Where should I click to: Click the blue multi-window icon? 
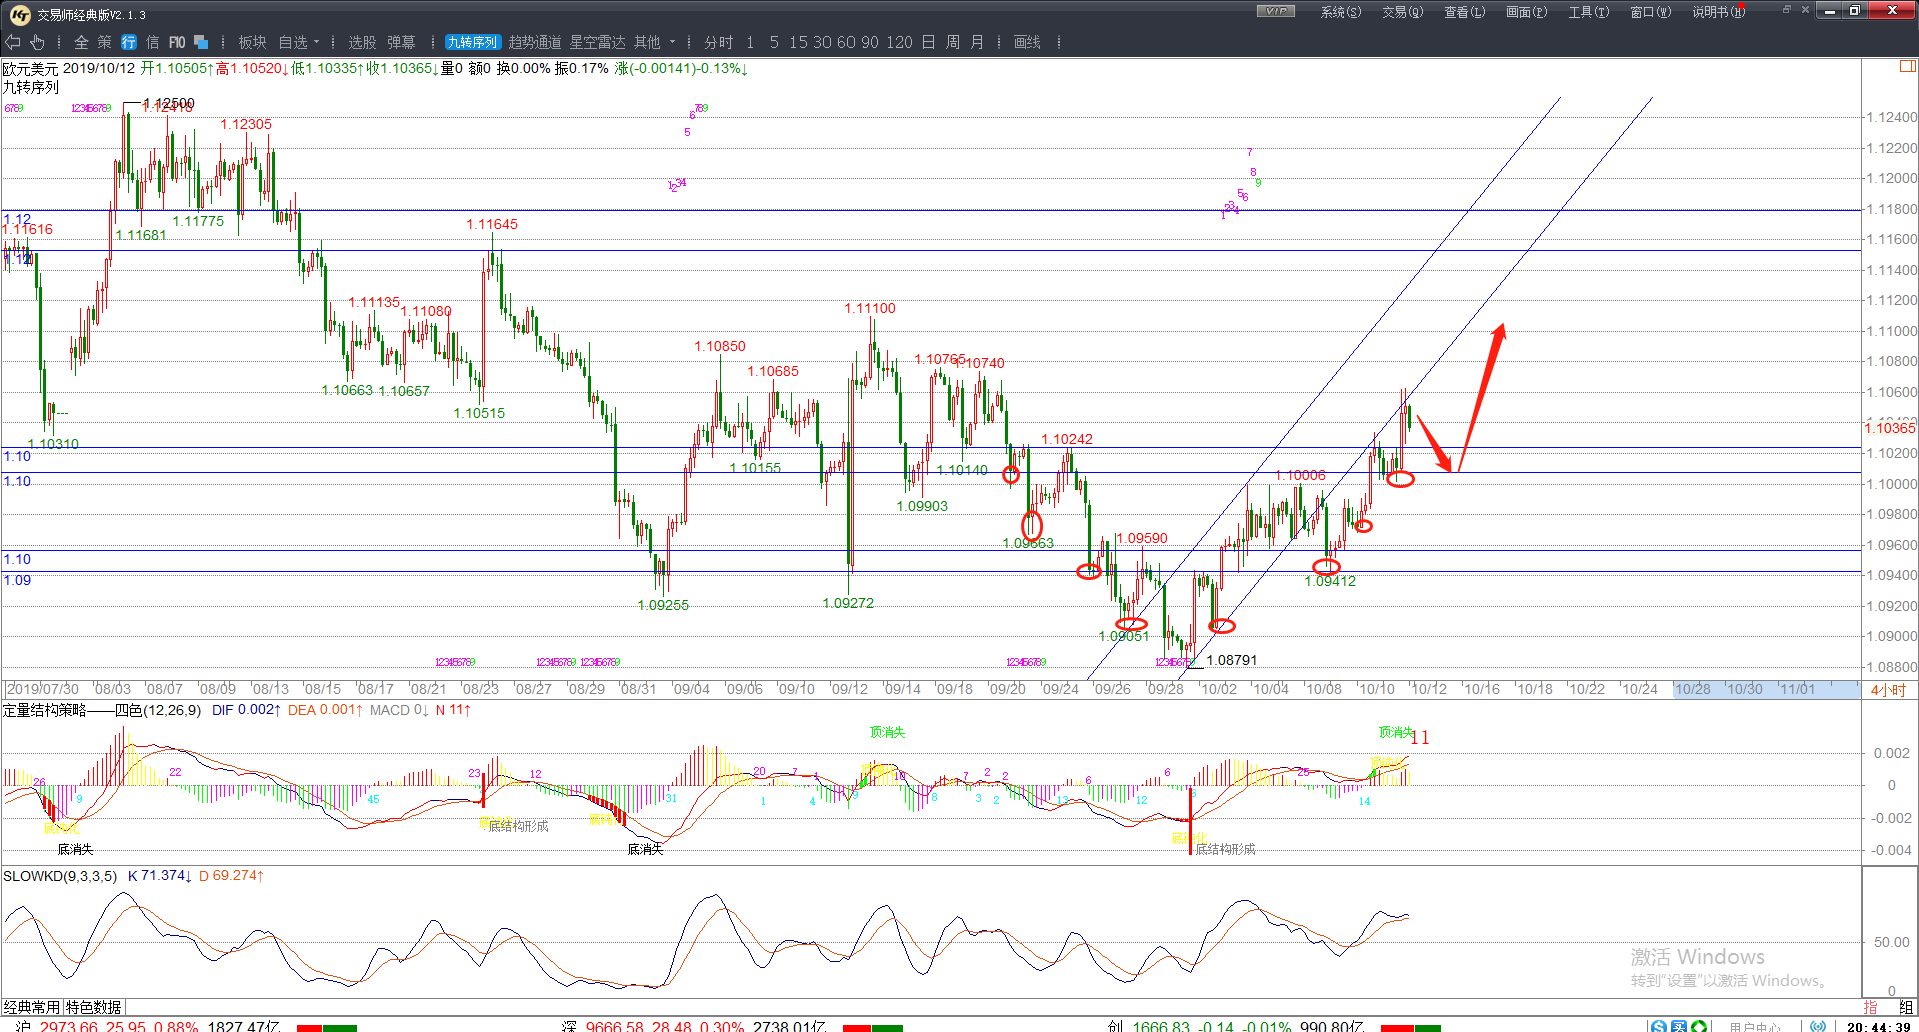[x=201, y=42]
